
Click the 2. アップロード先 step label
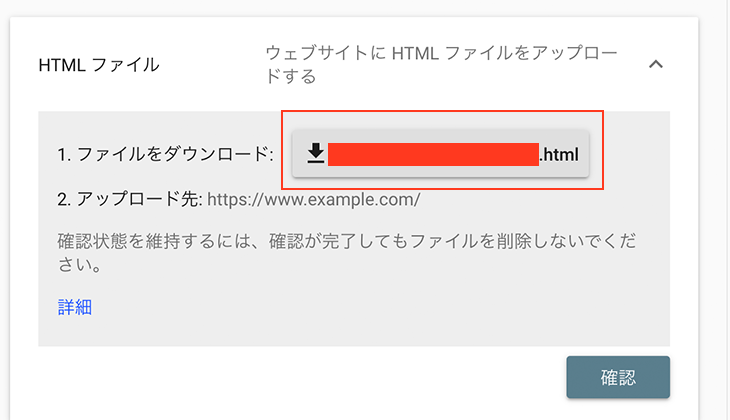130,200
